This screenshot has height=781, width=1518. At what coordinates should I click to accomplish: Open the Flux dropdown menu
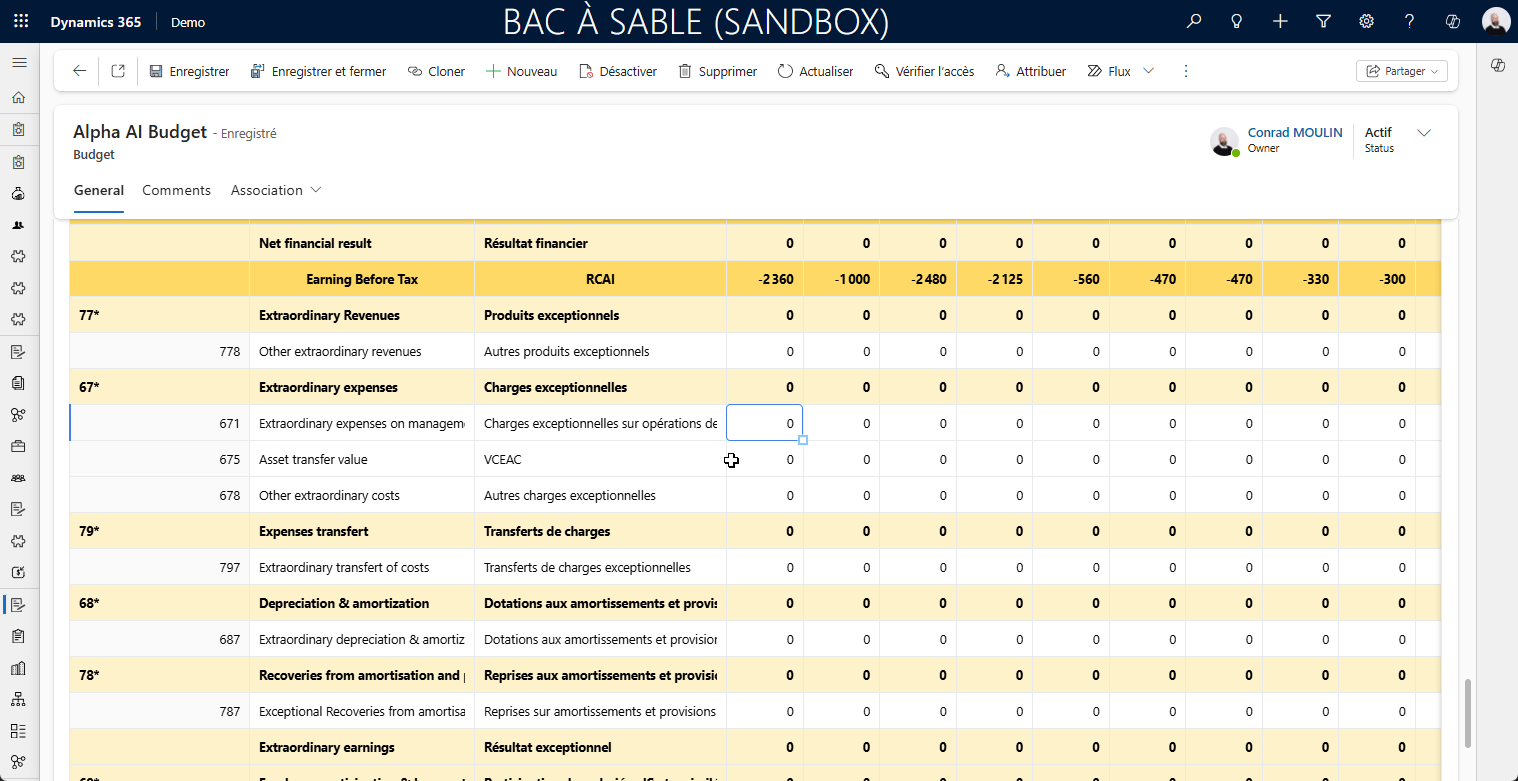coord(1120,71)
